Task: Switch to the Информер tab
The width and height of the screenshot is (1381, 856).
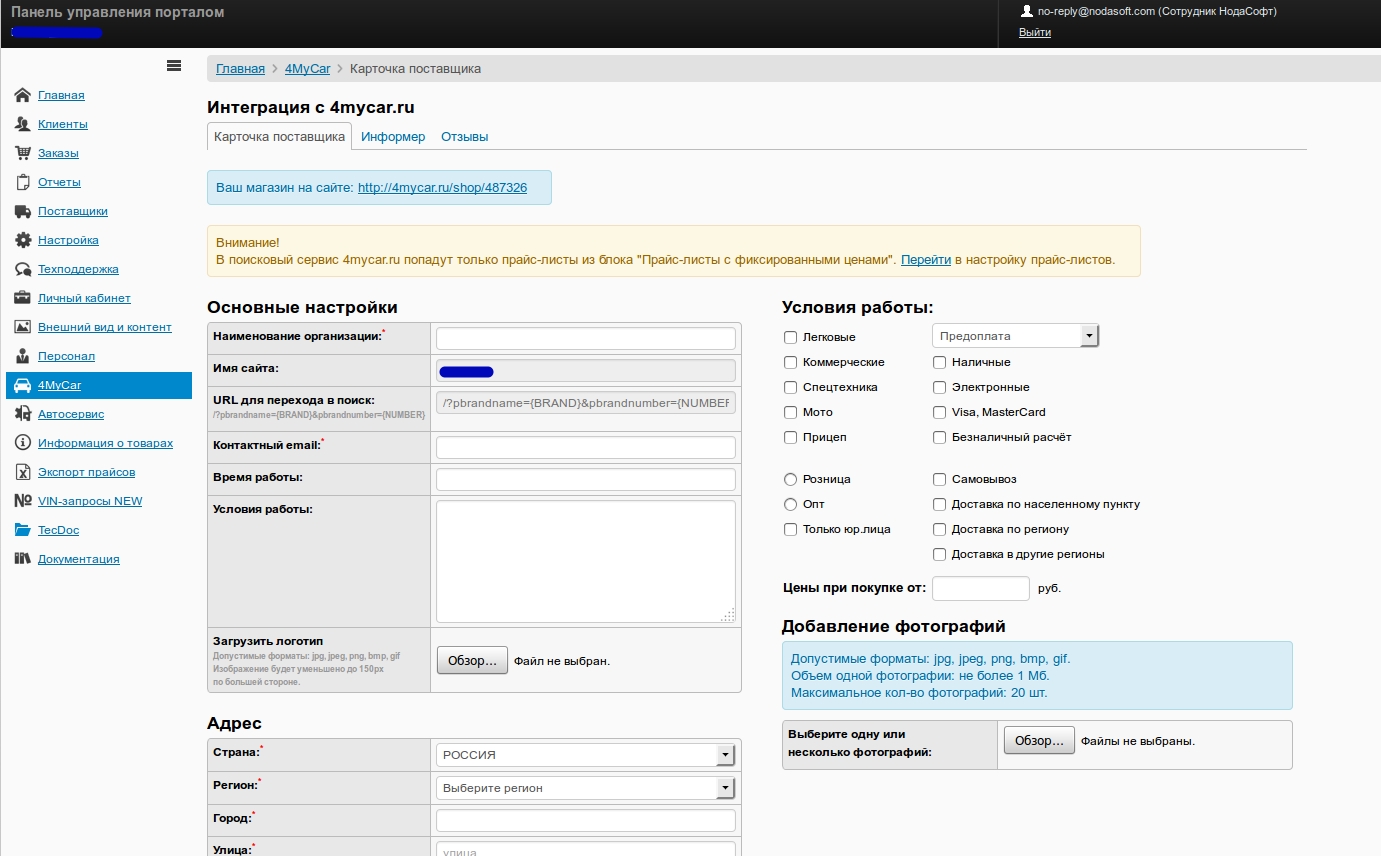Action: point(393,137)
